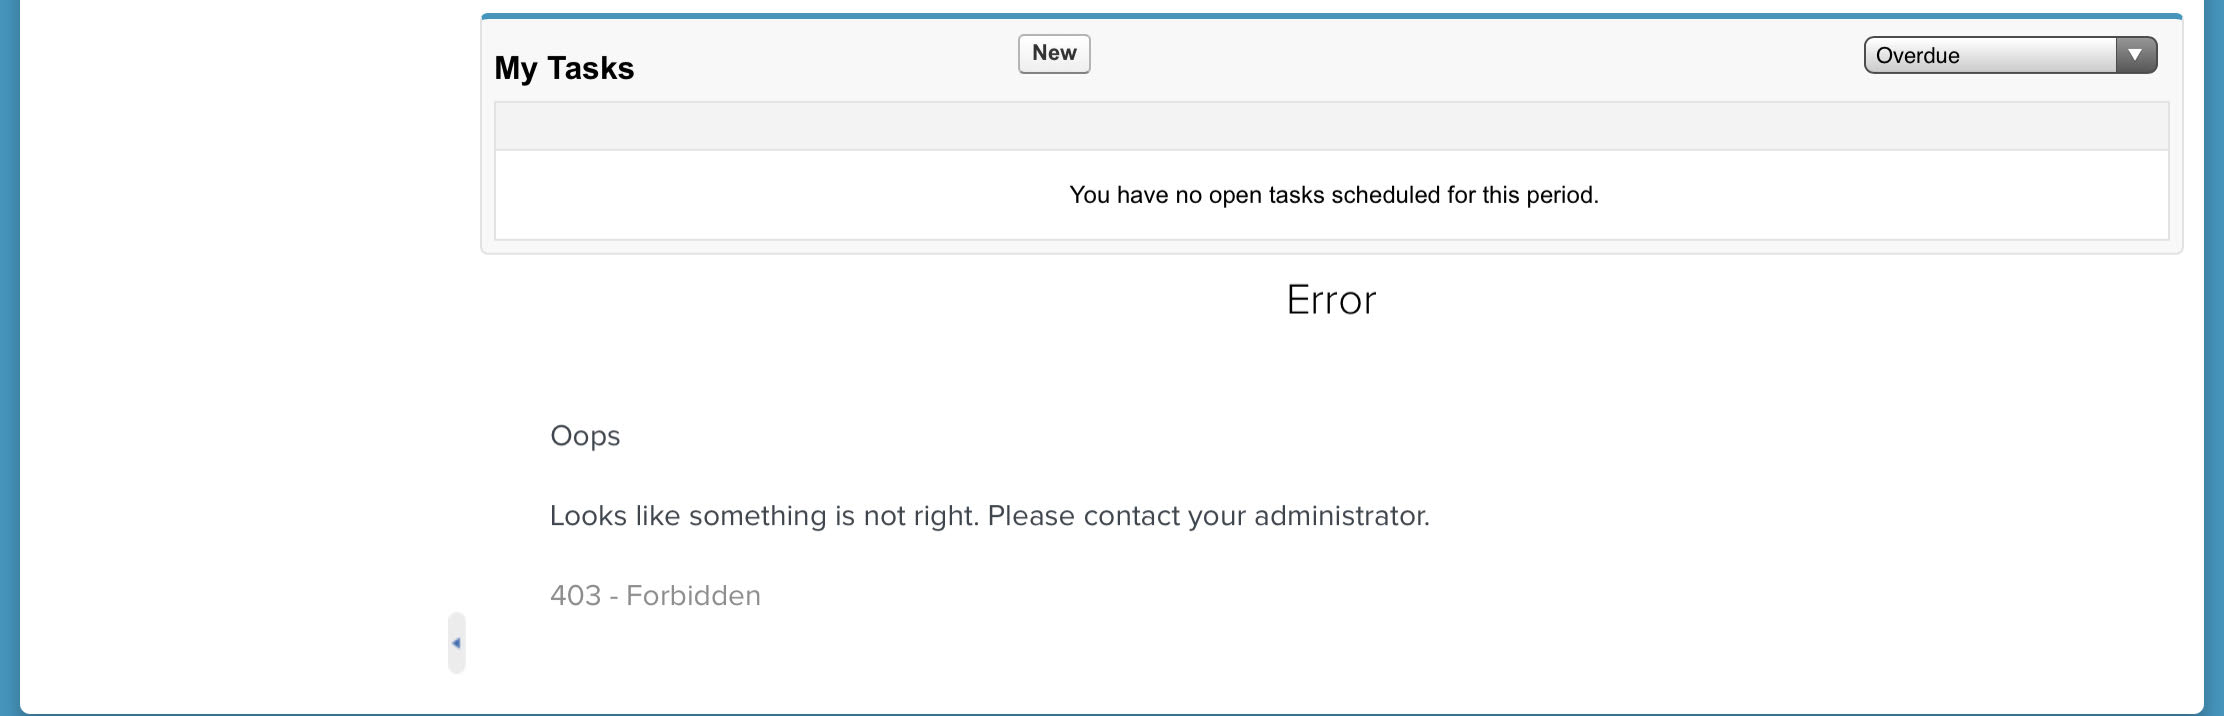Click the New task button
This screenshot has width=2224, height=716.
click(x=1054, y=54)
